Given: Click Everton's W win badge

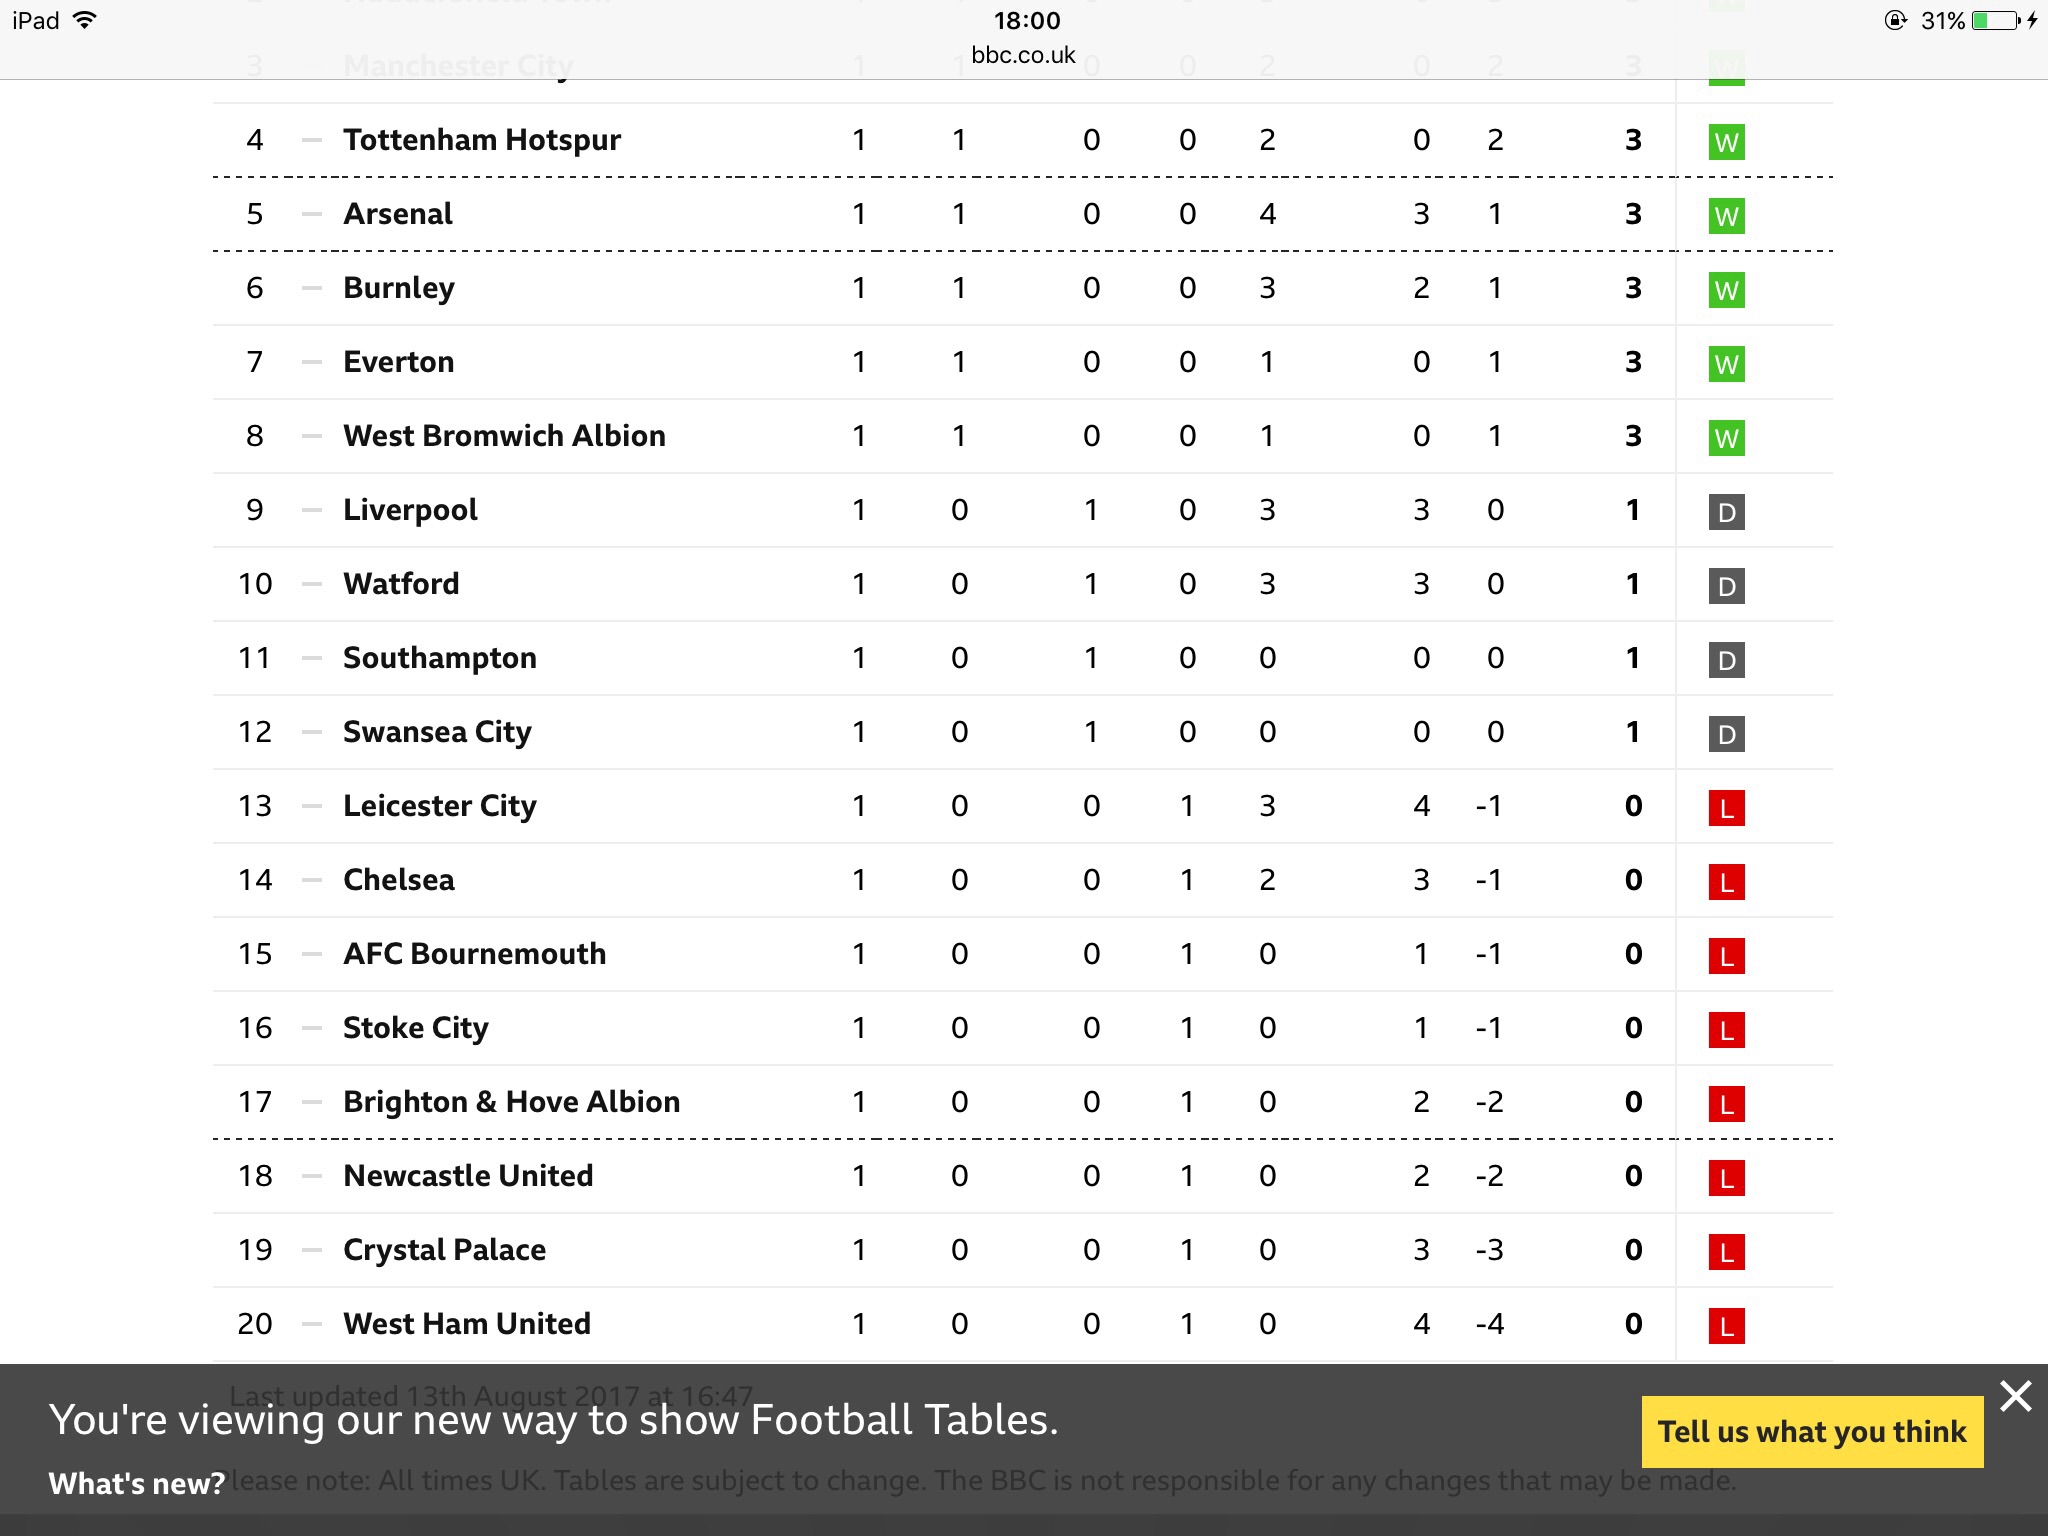Looking at the screenshot, I should point(1726,364).
